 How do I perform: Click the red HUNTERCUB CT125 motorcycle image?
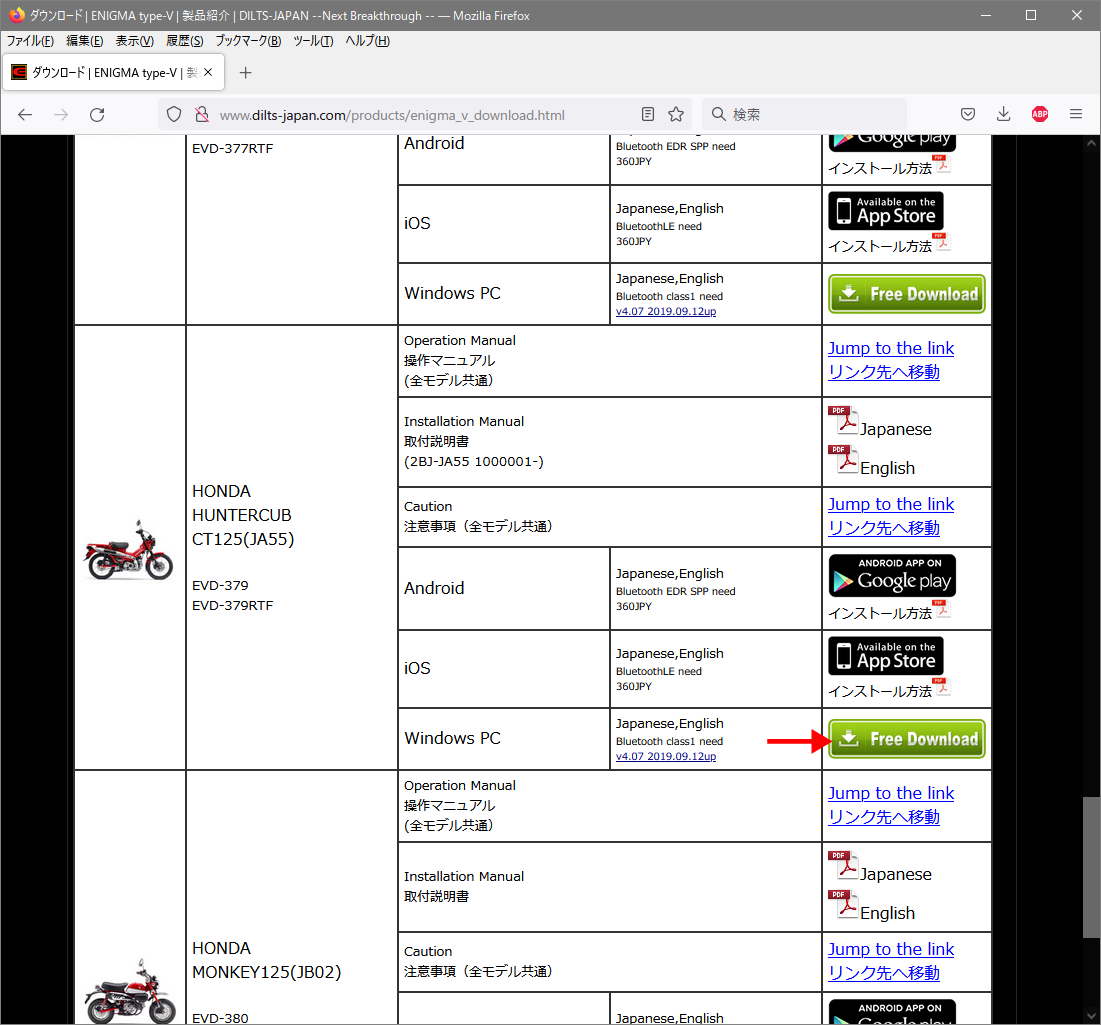point(129,550)
